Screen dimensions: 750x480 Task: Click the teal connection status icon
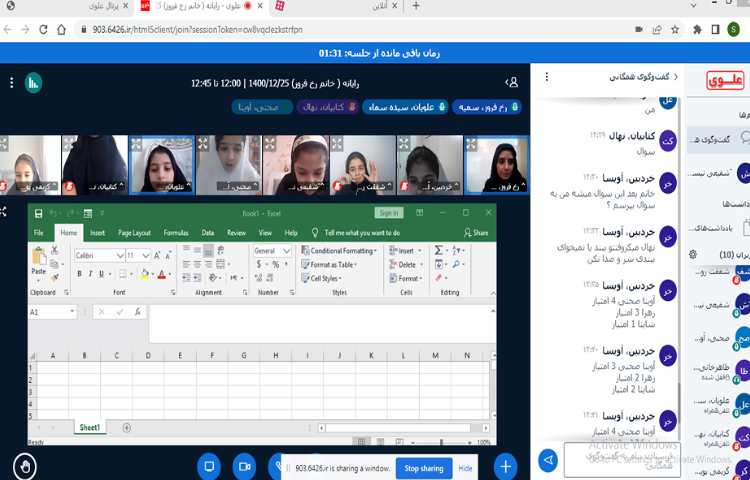coord(33,83)
